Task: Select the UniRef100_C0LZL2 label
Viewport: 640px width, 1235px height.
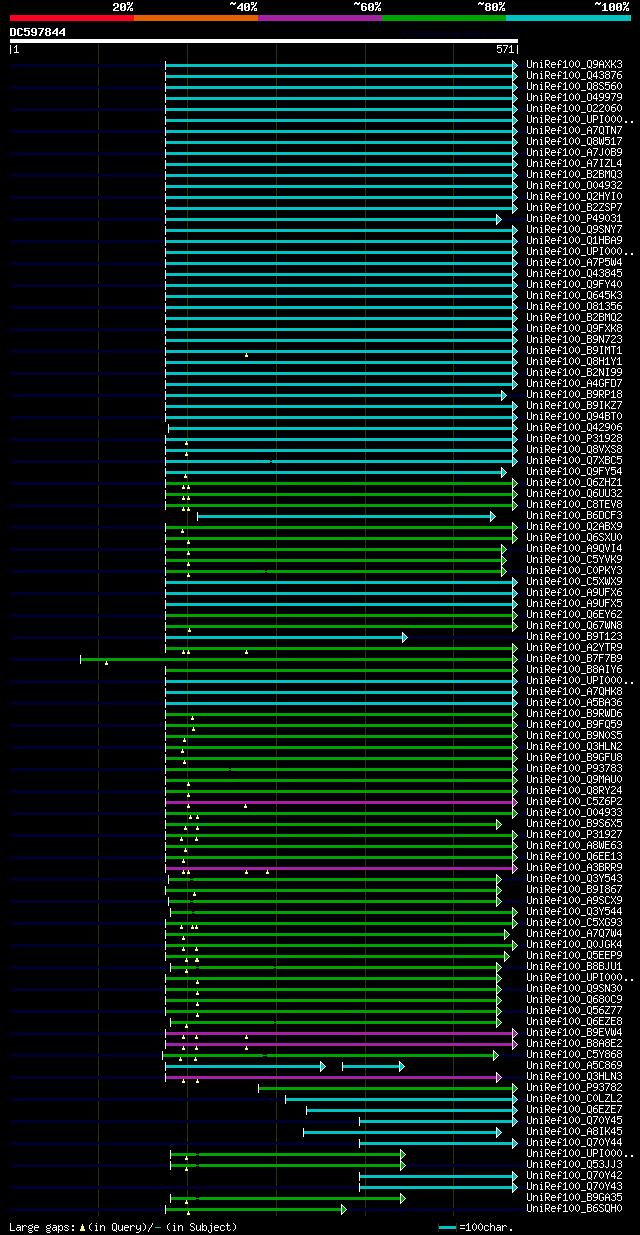Action: (574, 1098)
